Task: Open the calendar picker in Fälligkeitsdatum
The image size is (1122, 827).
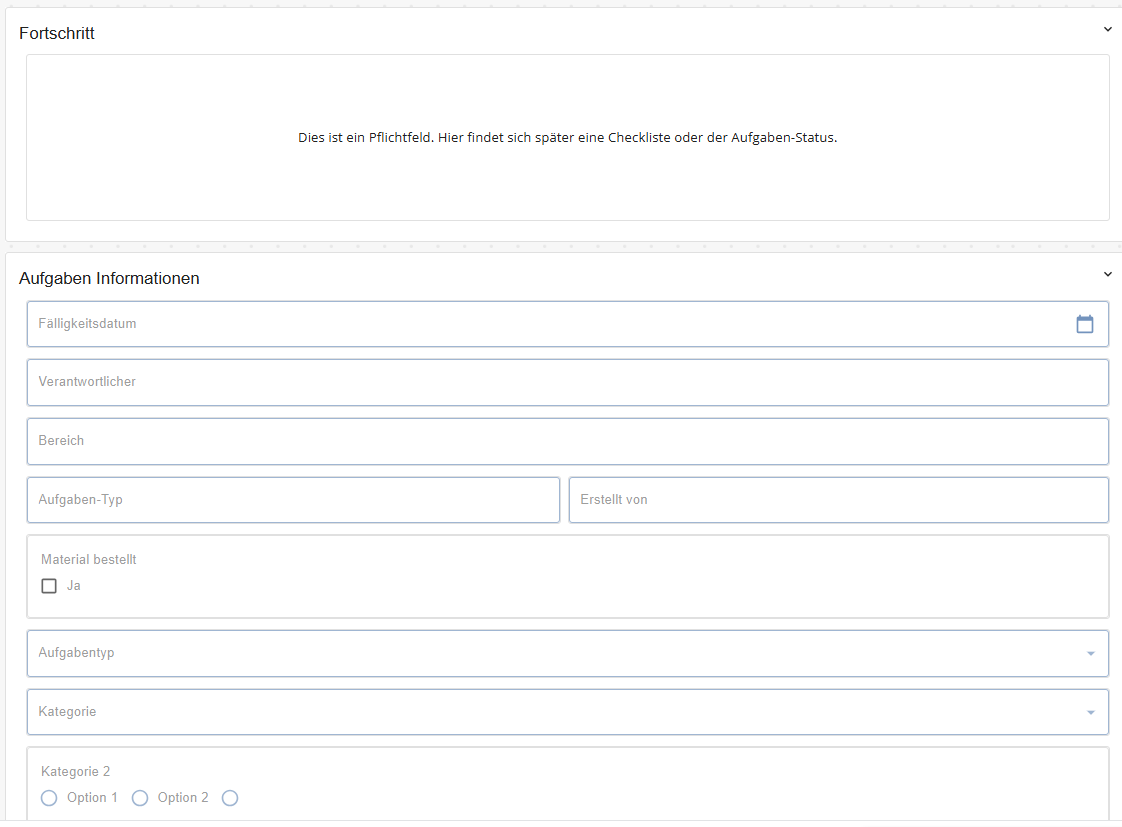Action: 1085,324
